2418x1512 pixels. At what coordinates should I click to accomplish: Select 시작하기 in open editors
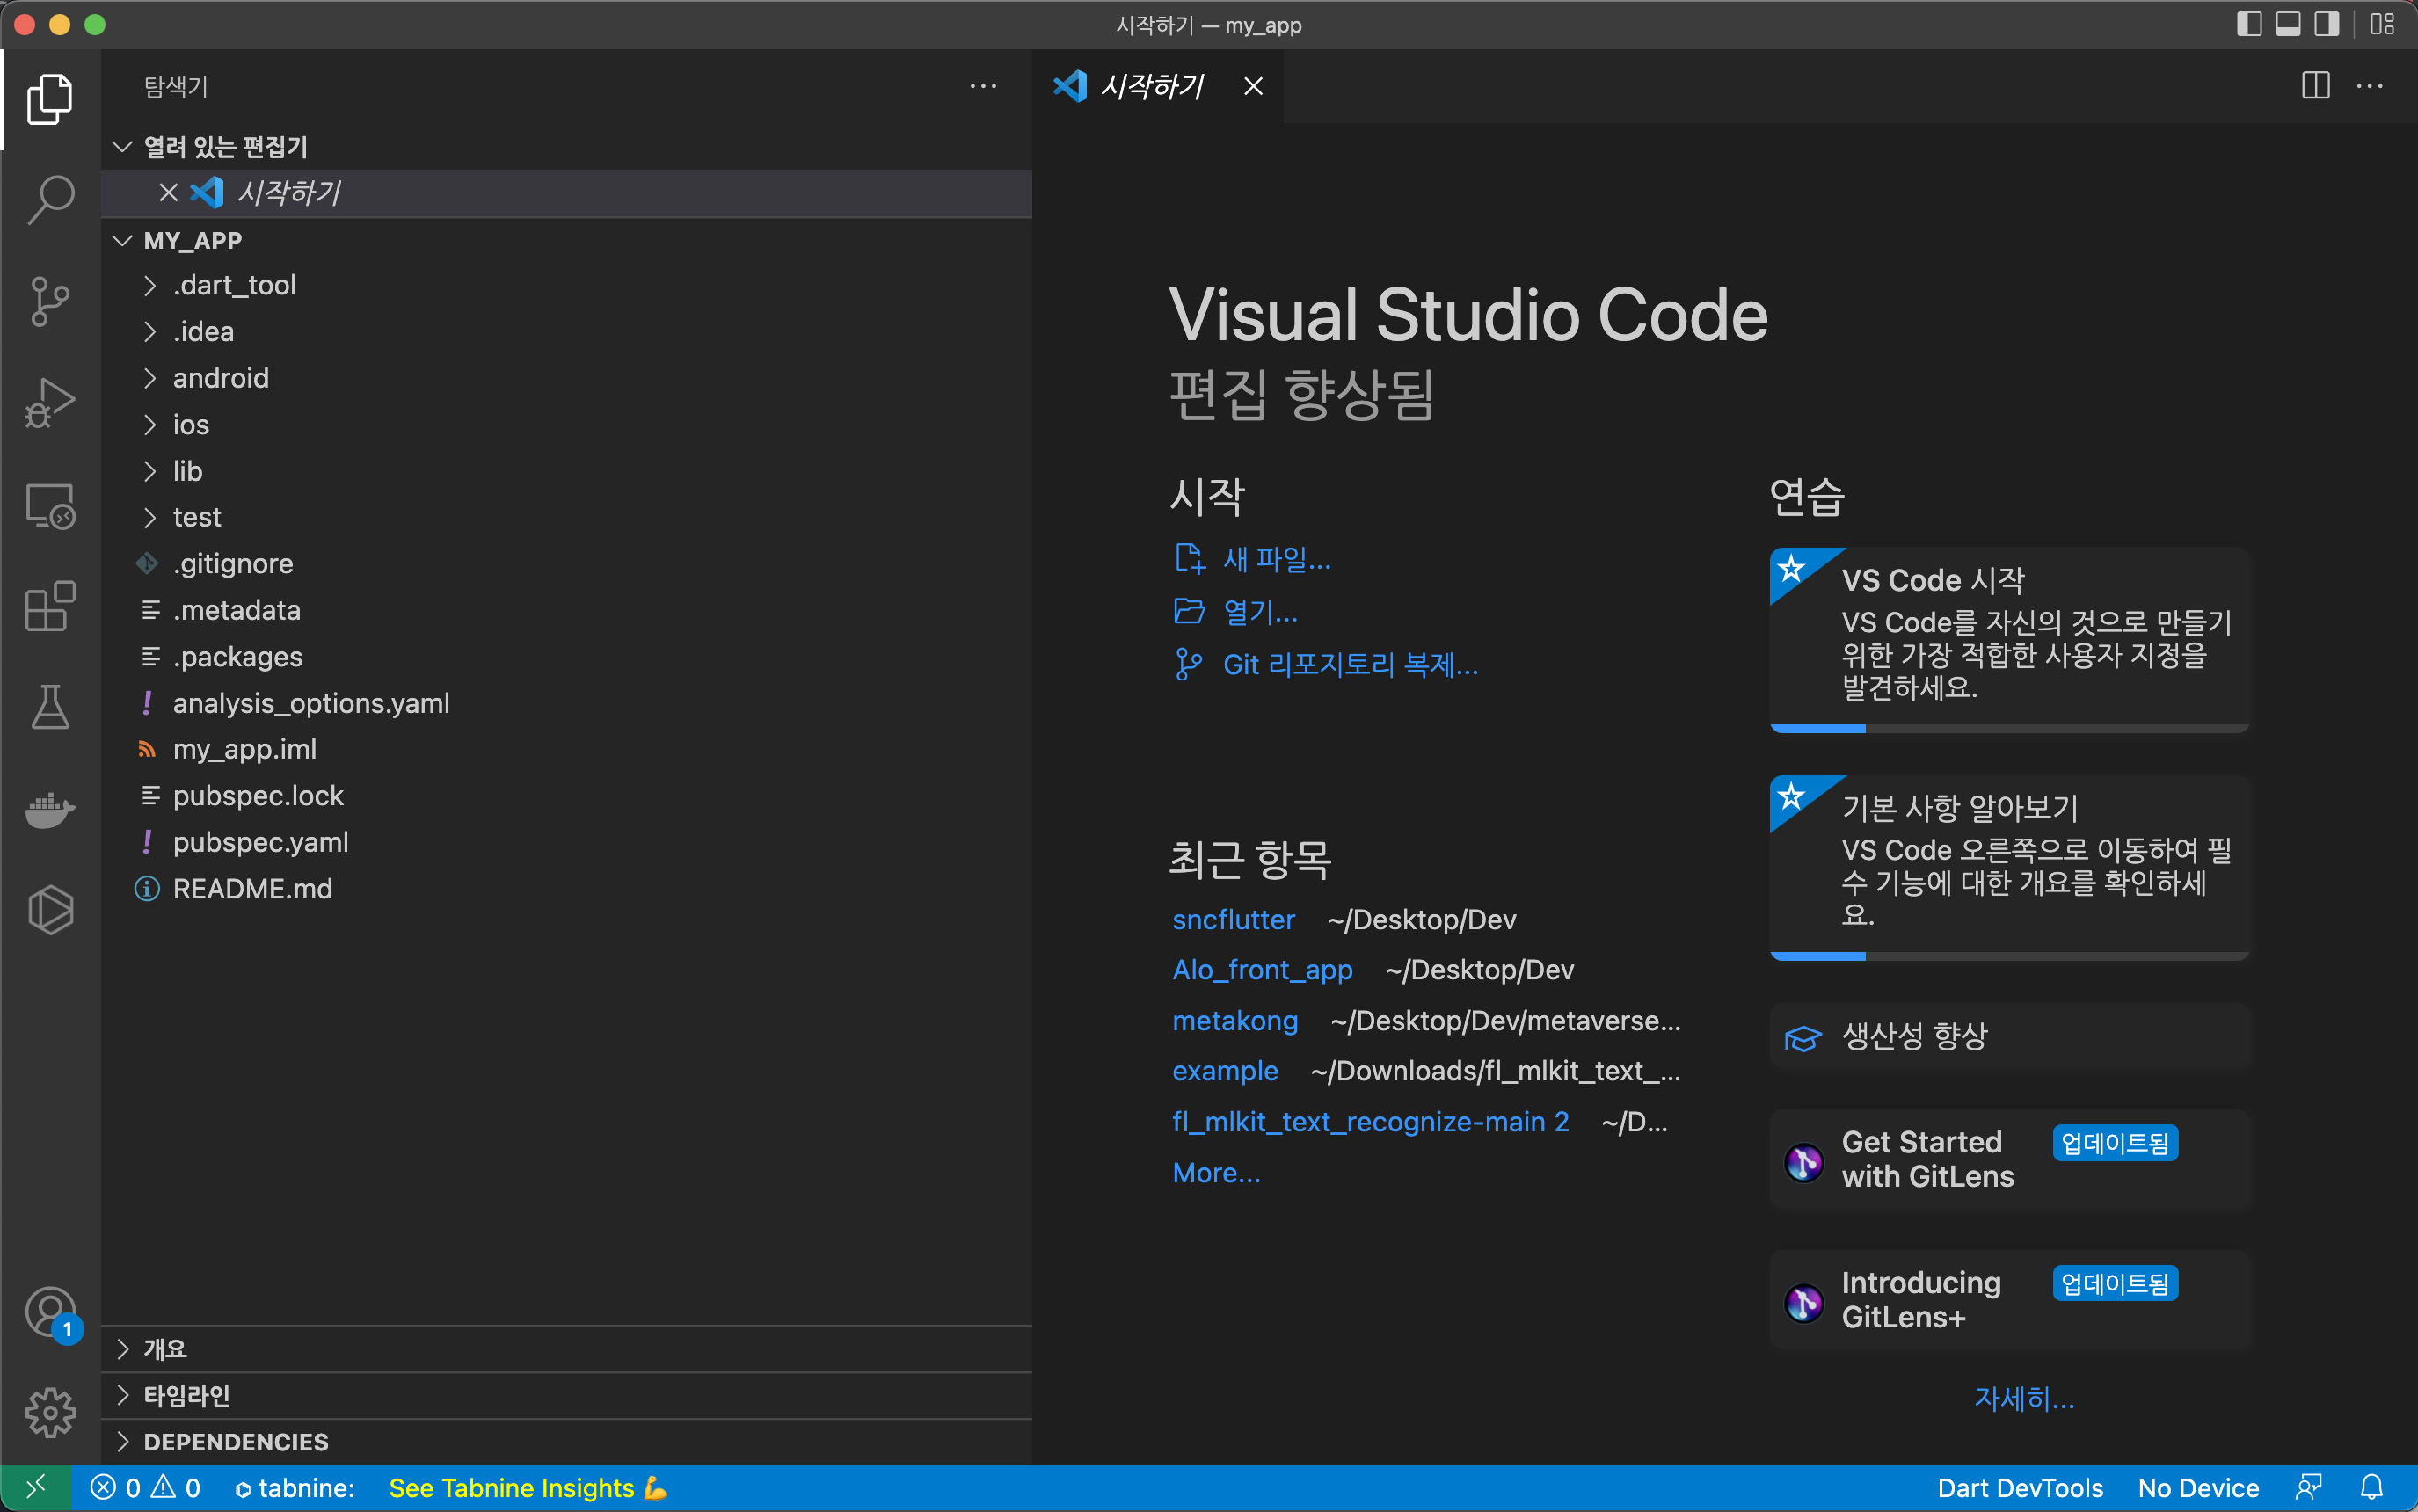coord(566,192)
